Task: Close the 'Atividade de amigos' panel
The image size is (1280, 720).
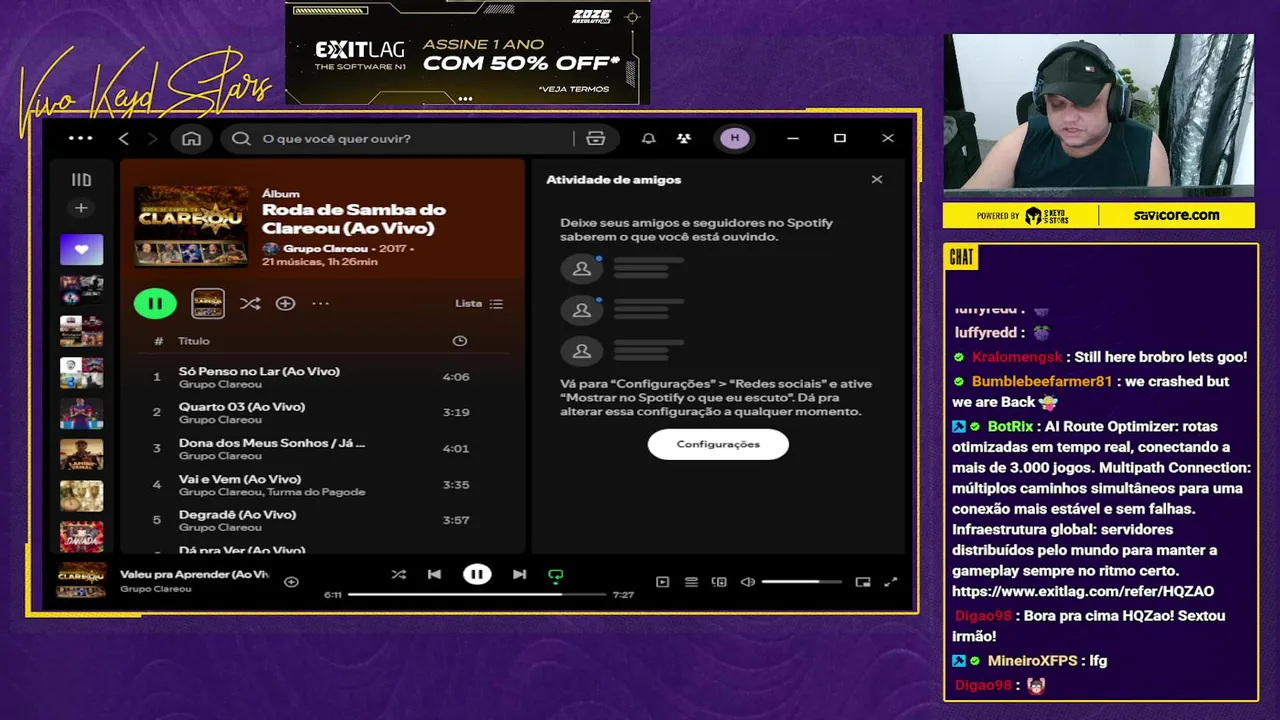Action: pyautogui.click(x=877, y=180)
